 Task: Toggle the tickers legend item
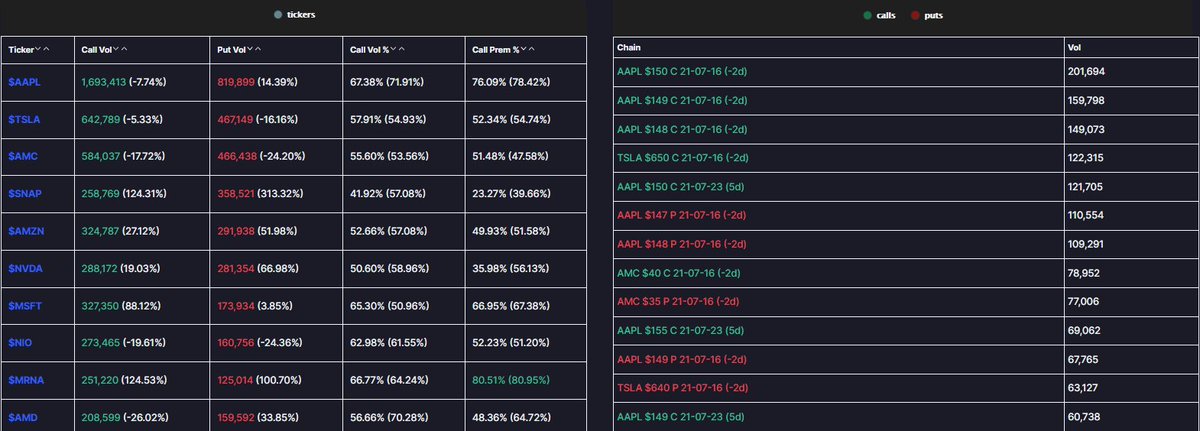(x=295, y=15)
